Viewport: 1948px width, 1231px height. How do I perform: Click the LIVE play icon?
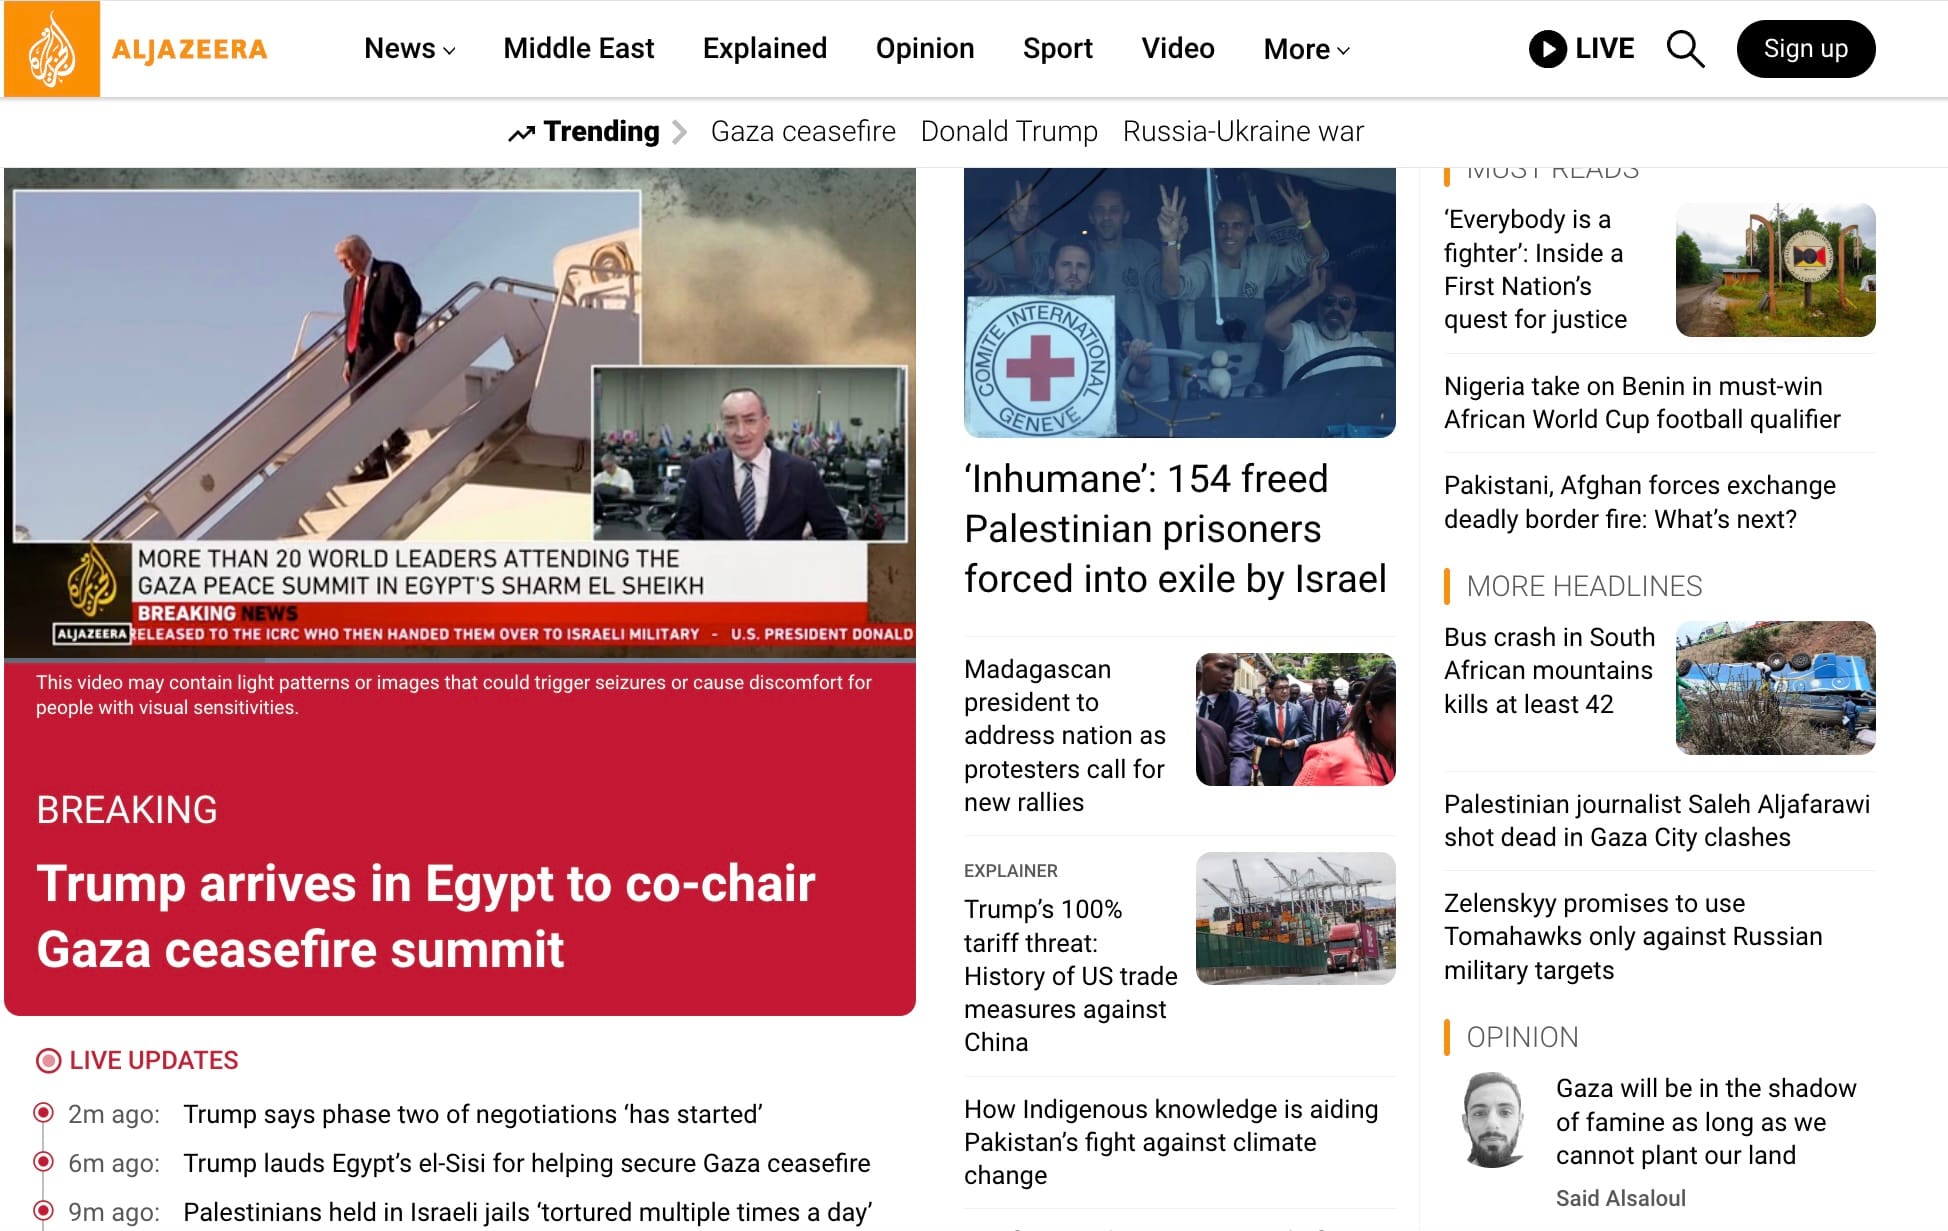pyautogui.click(x=1547, y=49)
